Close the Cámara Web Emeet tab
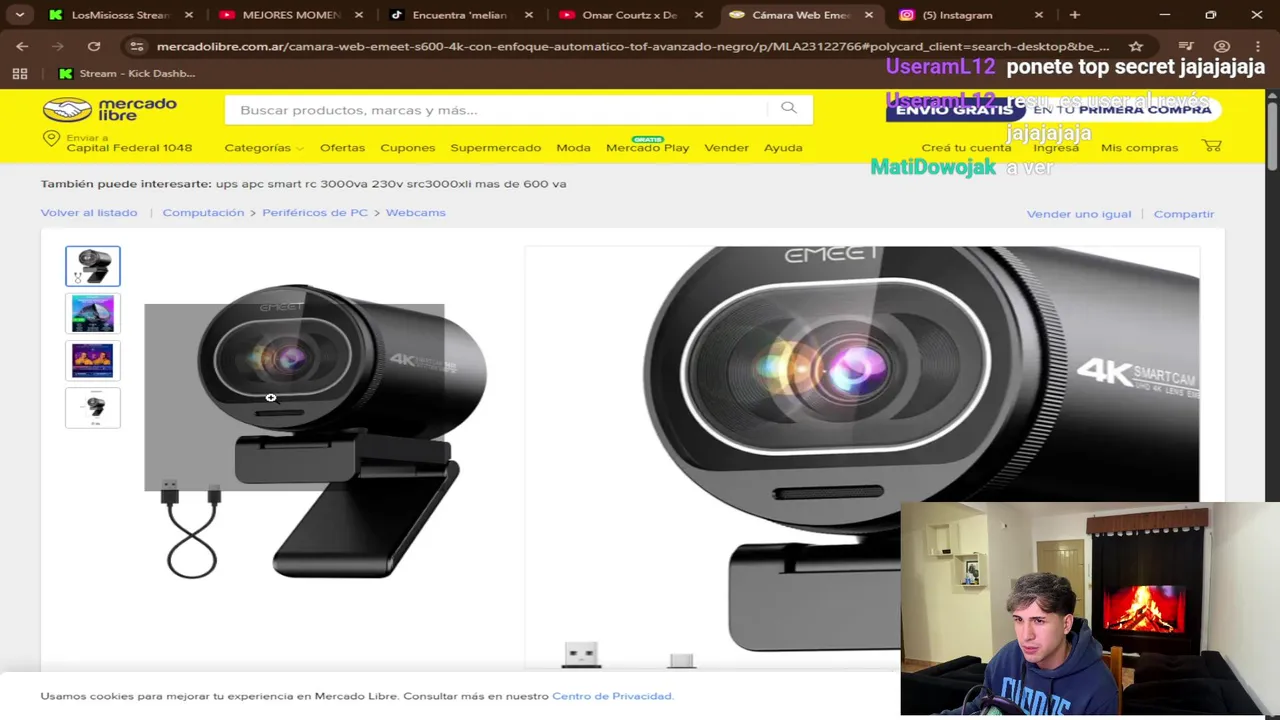This screenshot has width=1280, height=720. pos(868,15)
